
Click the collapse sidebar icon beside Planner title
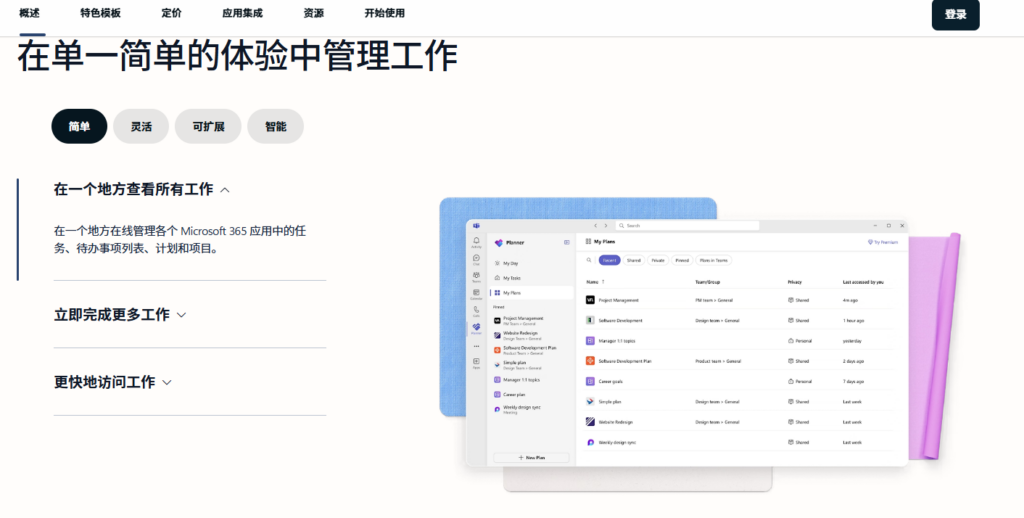[567, 242]
